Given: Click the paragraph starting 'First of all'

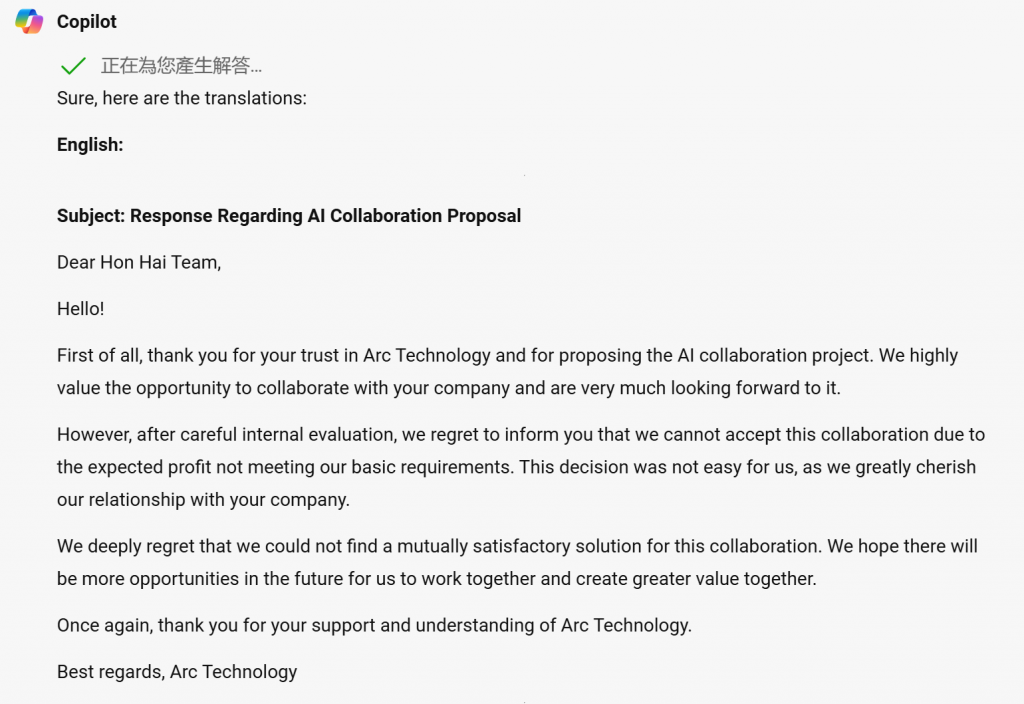Looking at the screenshot, I should pos(507,372).
